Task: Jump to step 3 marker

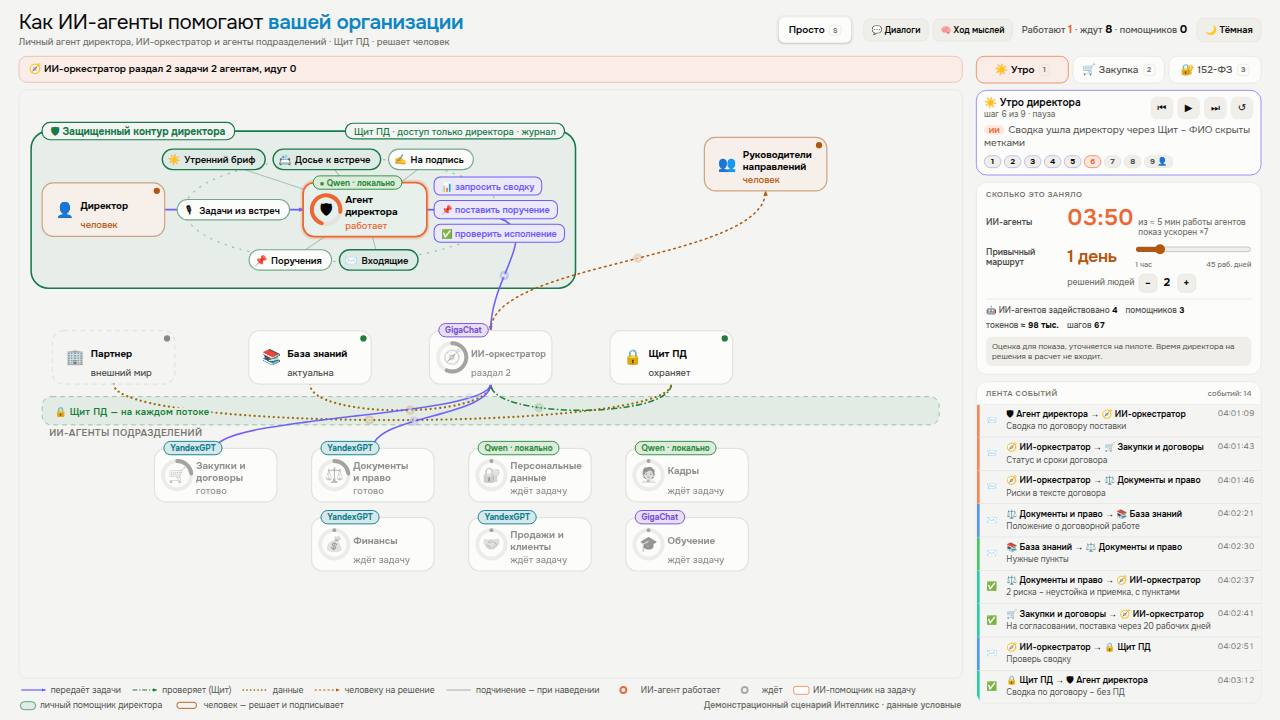Action: (1030, 161)
